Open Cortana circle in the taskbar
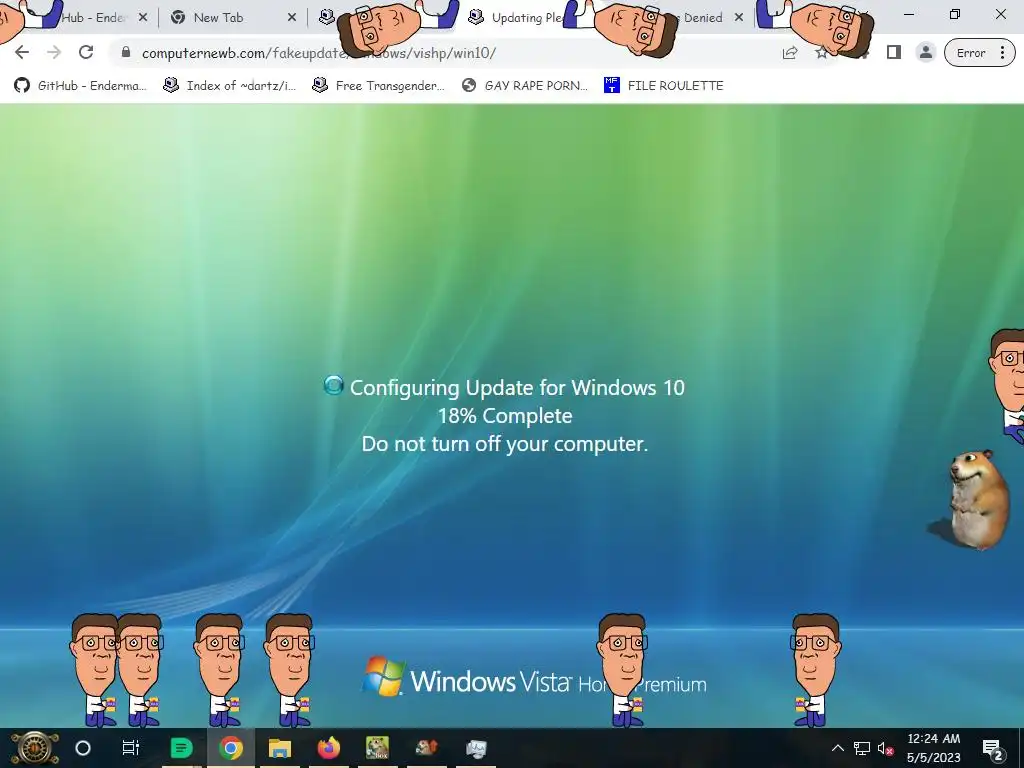This screenshot has height=768, width=1024. 83,748
